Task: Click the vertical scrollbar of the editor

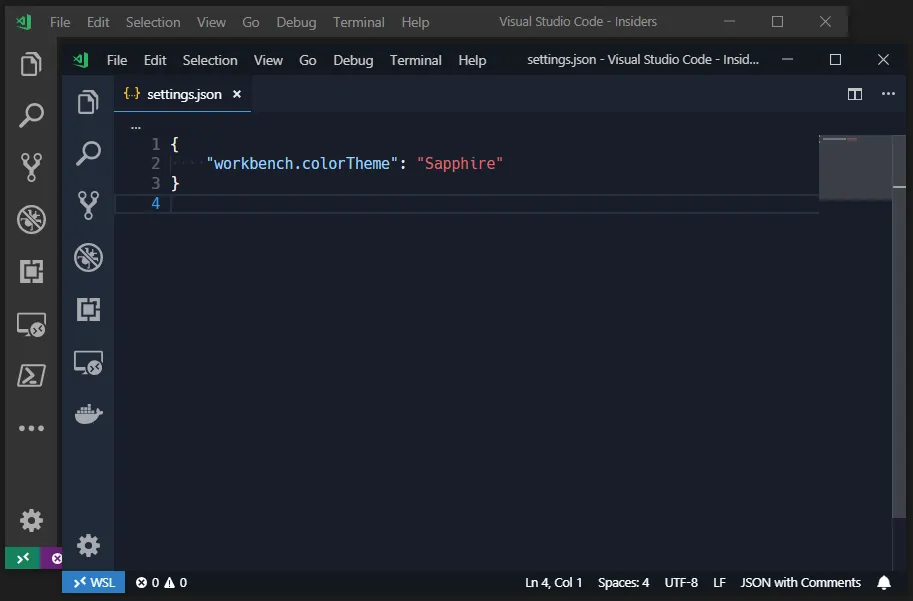Action: pos(899,326)
